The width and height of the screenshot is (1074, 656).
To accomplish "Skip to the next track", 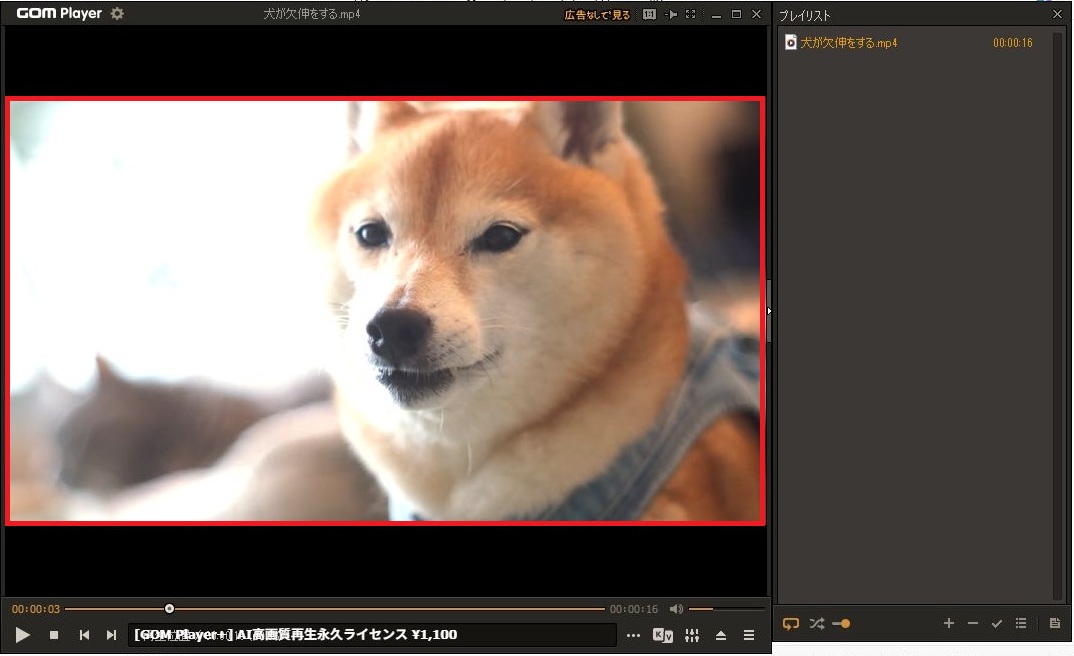I will [111, 635].
